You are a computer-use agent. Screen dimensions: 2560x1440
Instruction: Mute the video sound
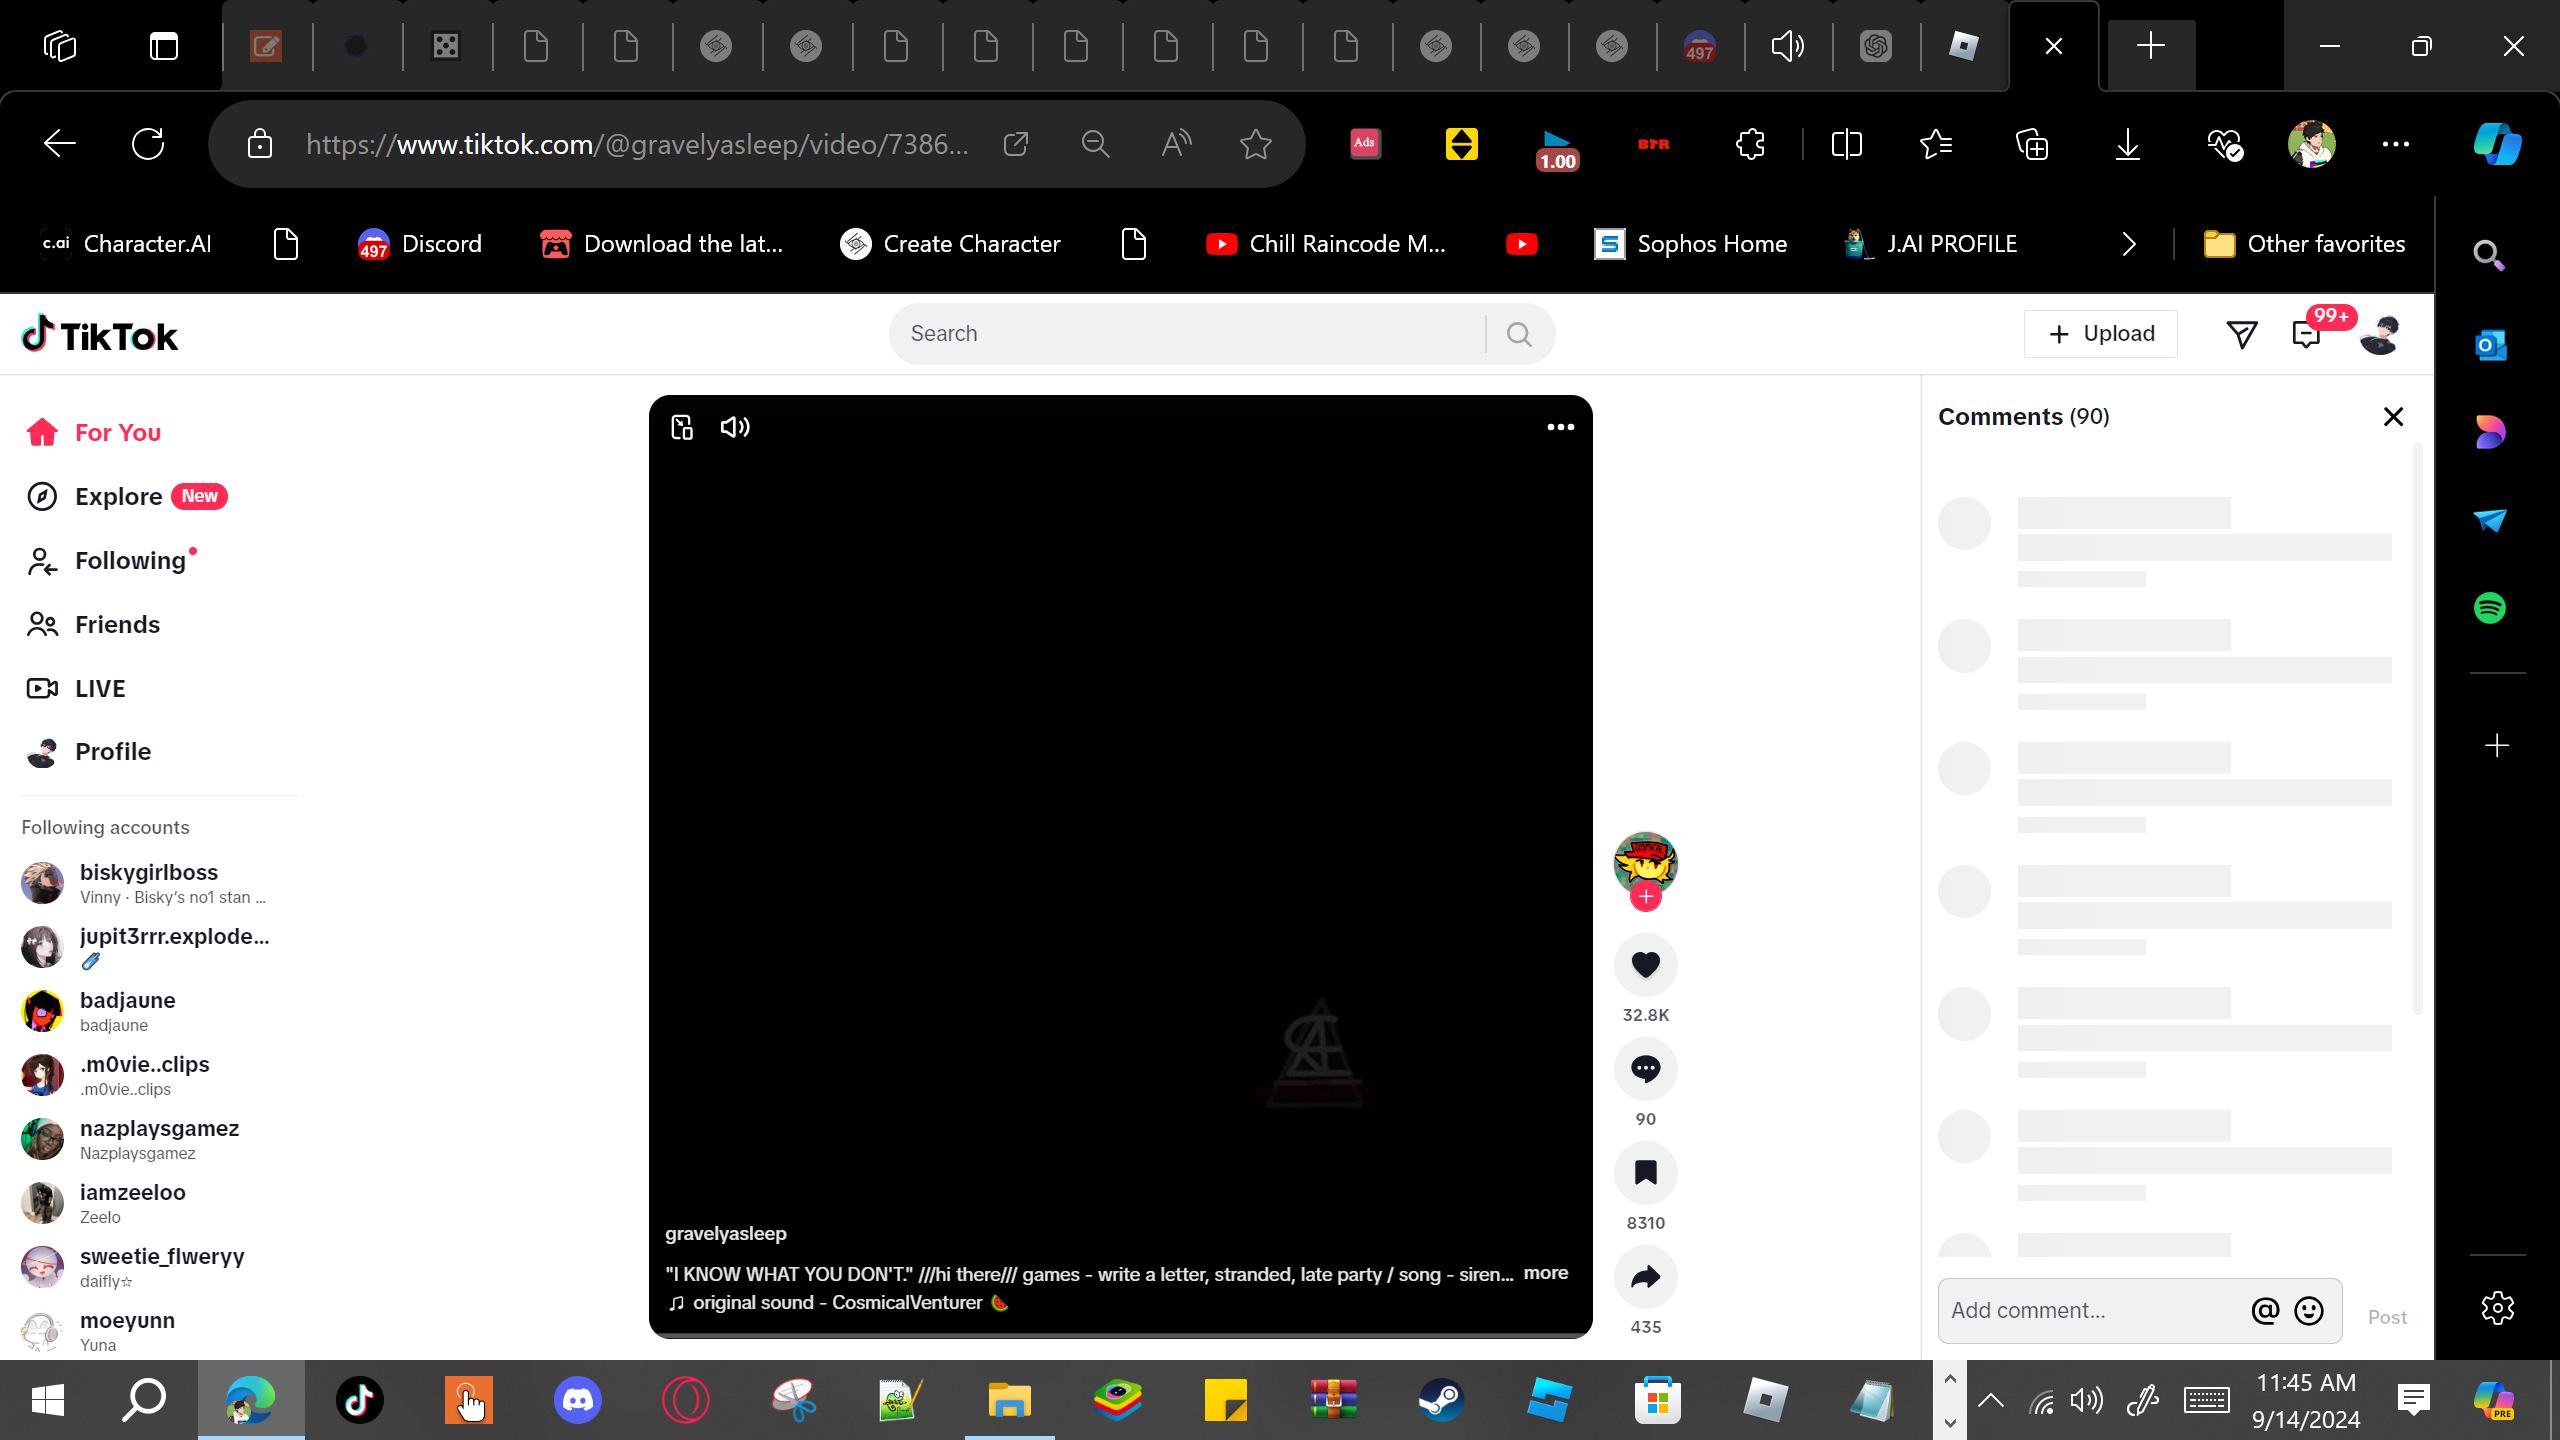tap(735, 427)
